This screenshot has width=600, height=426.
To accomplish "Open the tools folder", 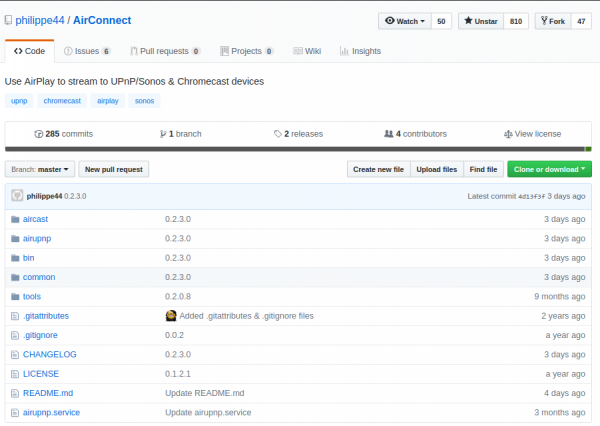I will tap(32, 297).
